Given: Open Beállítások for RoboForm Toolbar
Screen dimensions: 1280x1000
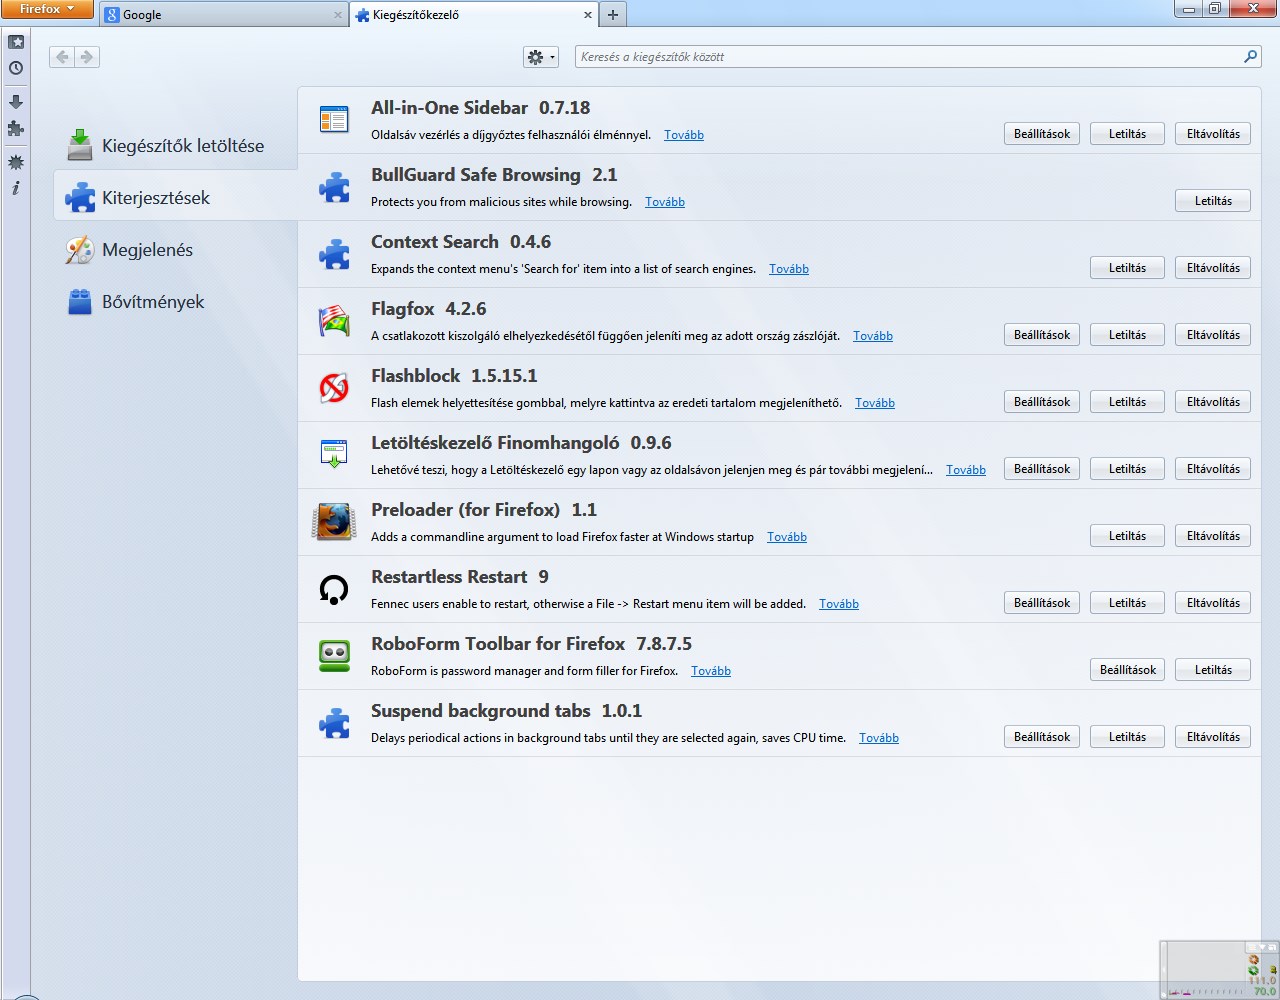Looking at the screenshot, I should tap(1128, 670).
